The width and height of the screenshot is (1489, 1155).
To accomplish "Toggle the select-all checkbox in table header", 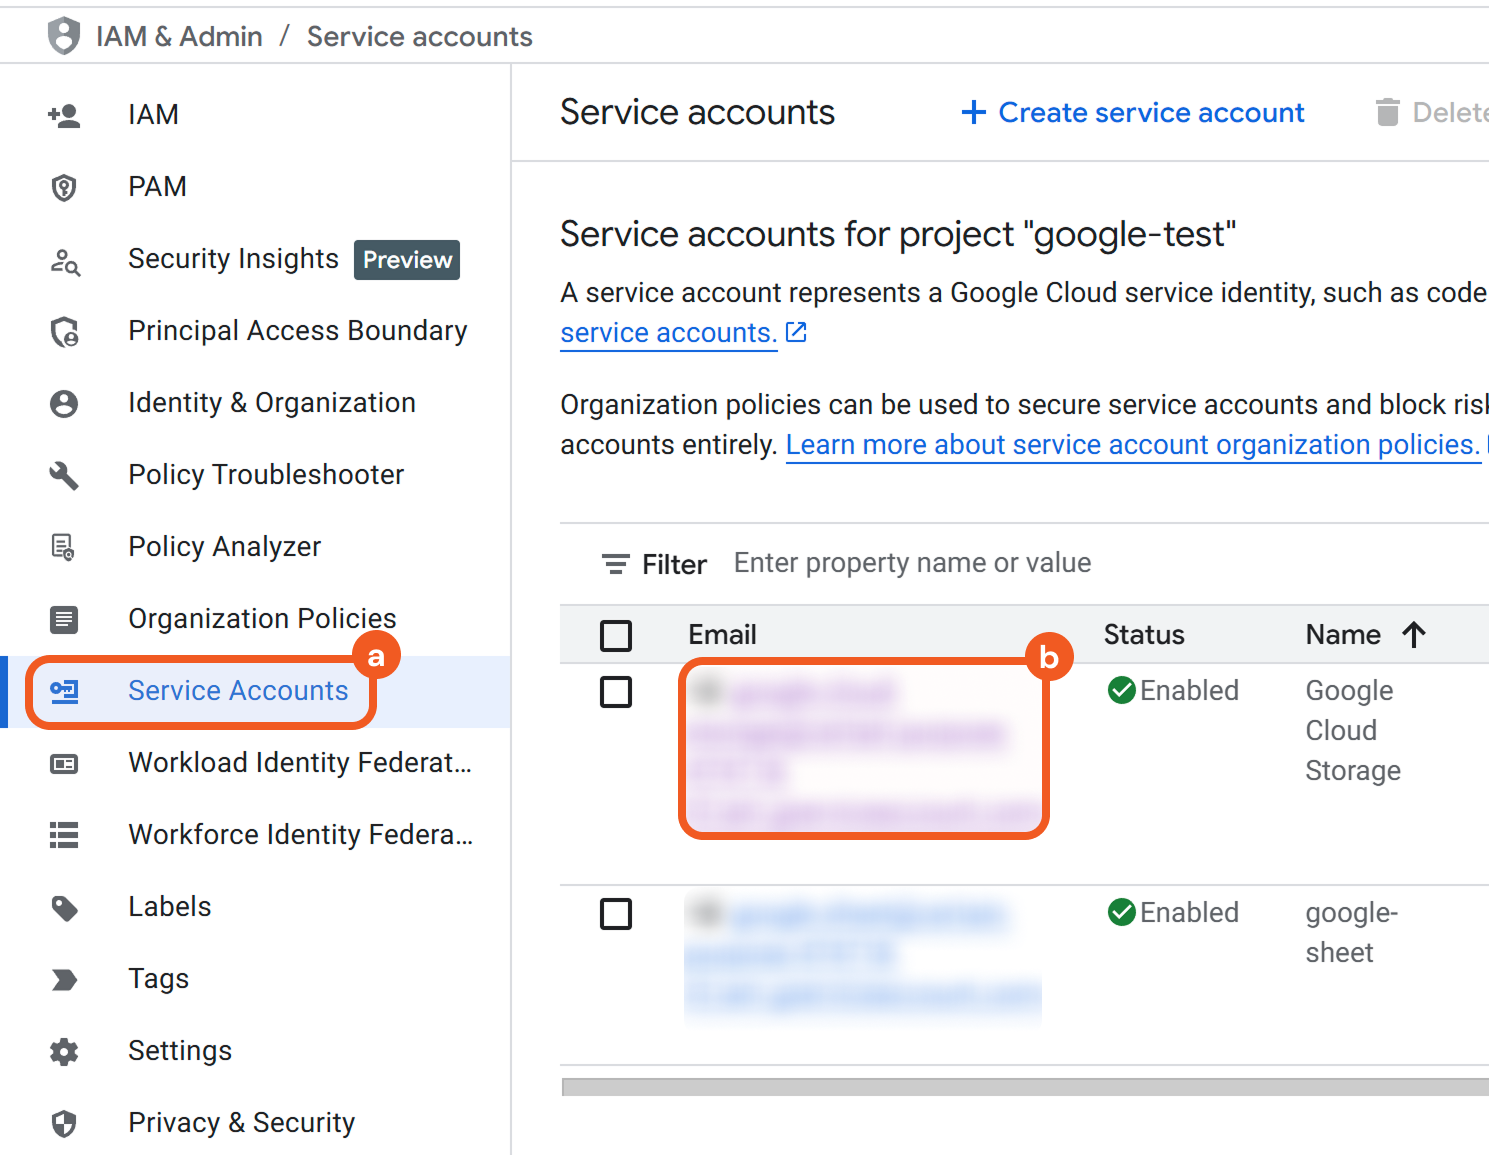I will [x=616, y=636].
